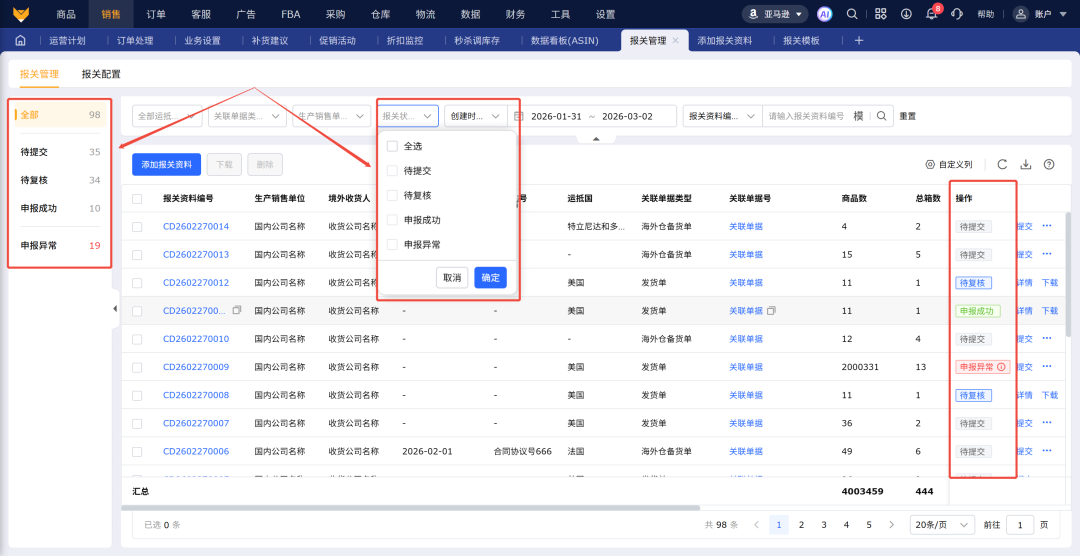
Task: Click the global search magnifier icon
Action: click(852, 14)
